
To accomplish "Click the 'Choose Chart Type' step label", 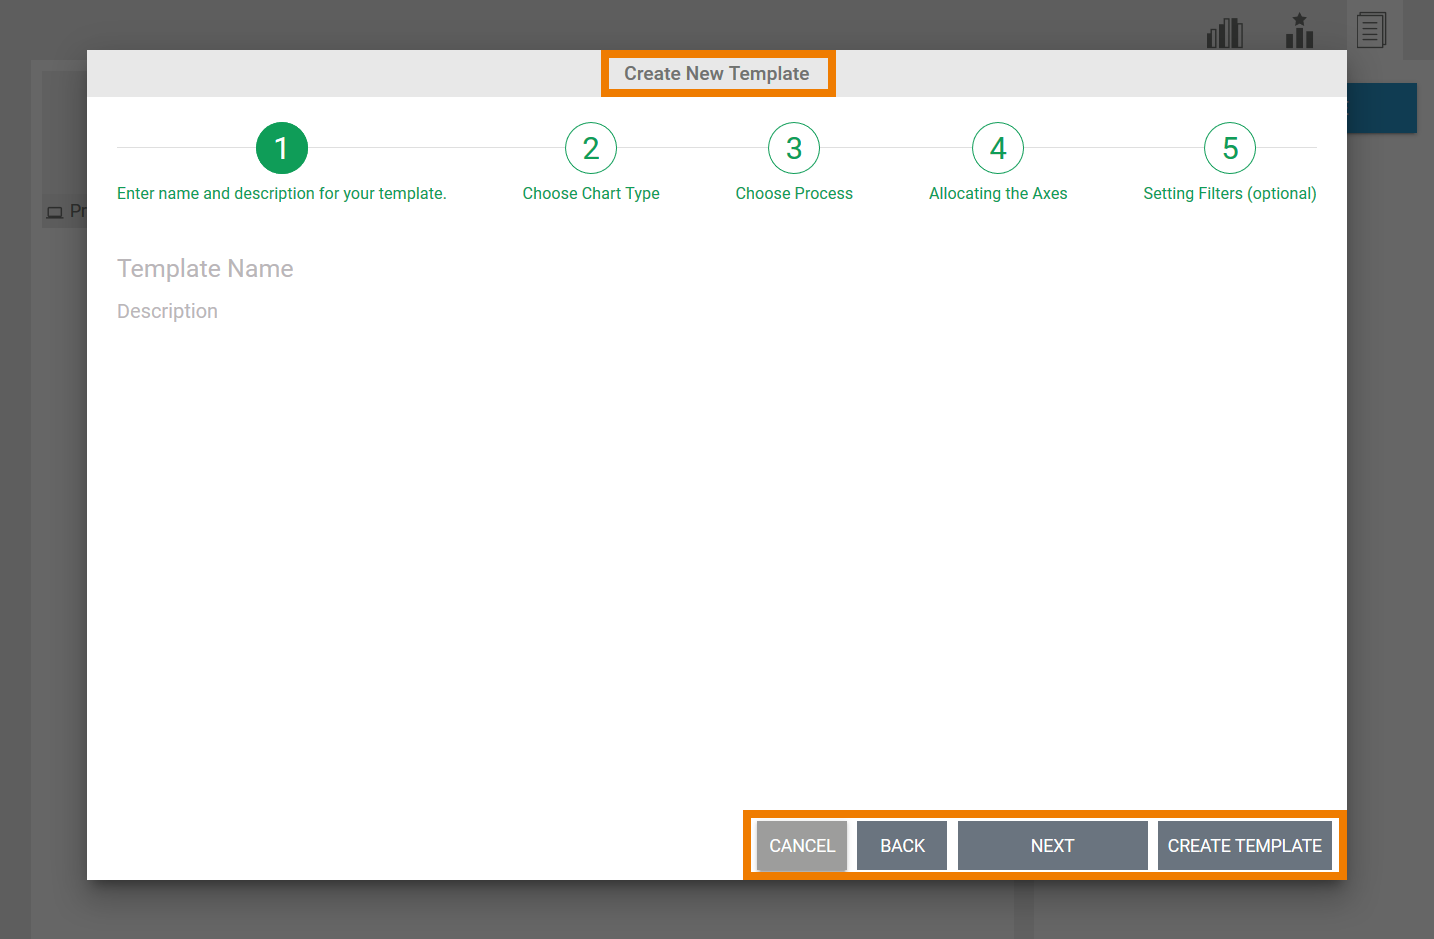I will pyautogui.click(x=591, y=194).
